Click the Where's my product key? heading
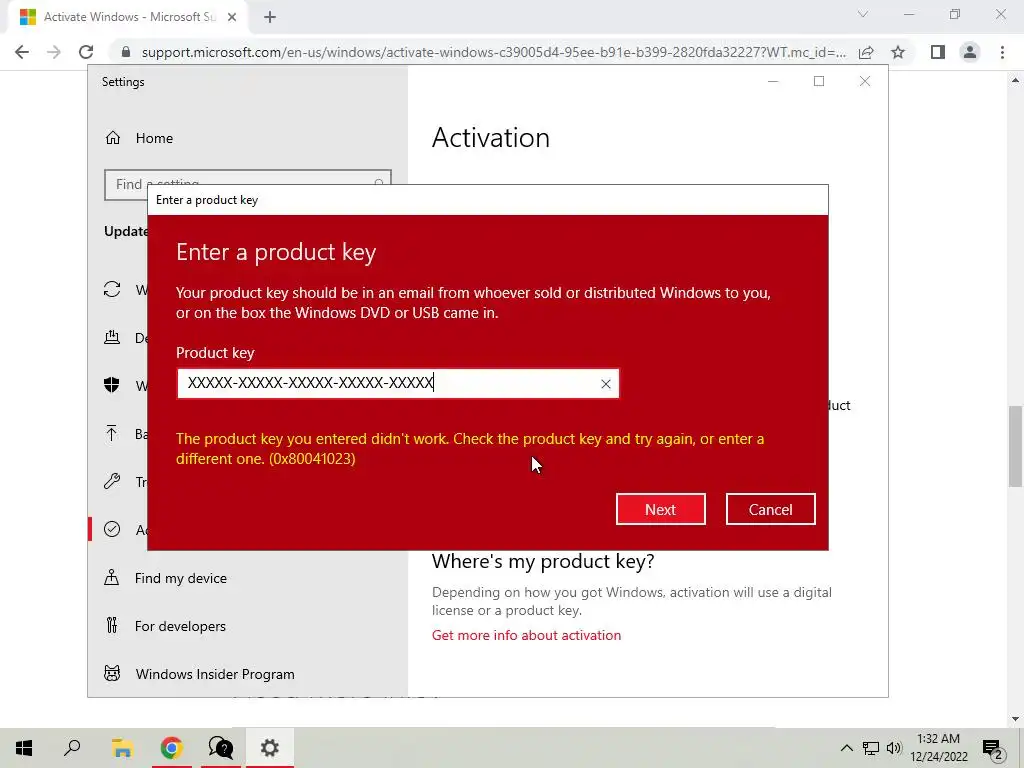The image size is (1024, 768). 543,562
